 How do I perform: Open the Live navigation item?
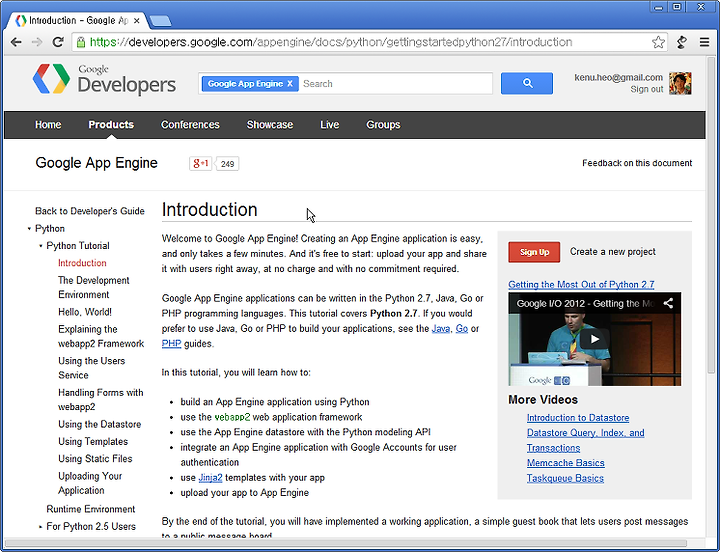tap(330, 125)
